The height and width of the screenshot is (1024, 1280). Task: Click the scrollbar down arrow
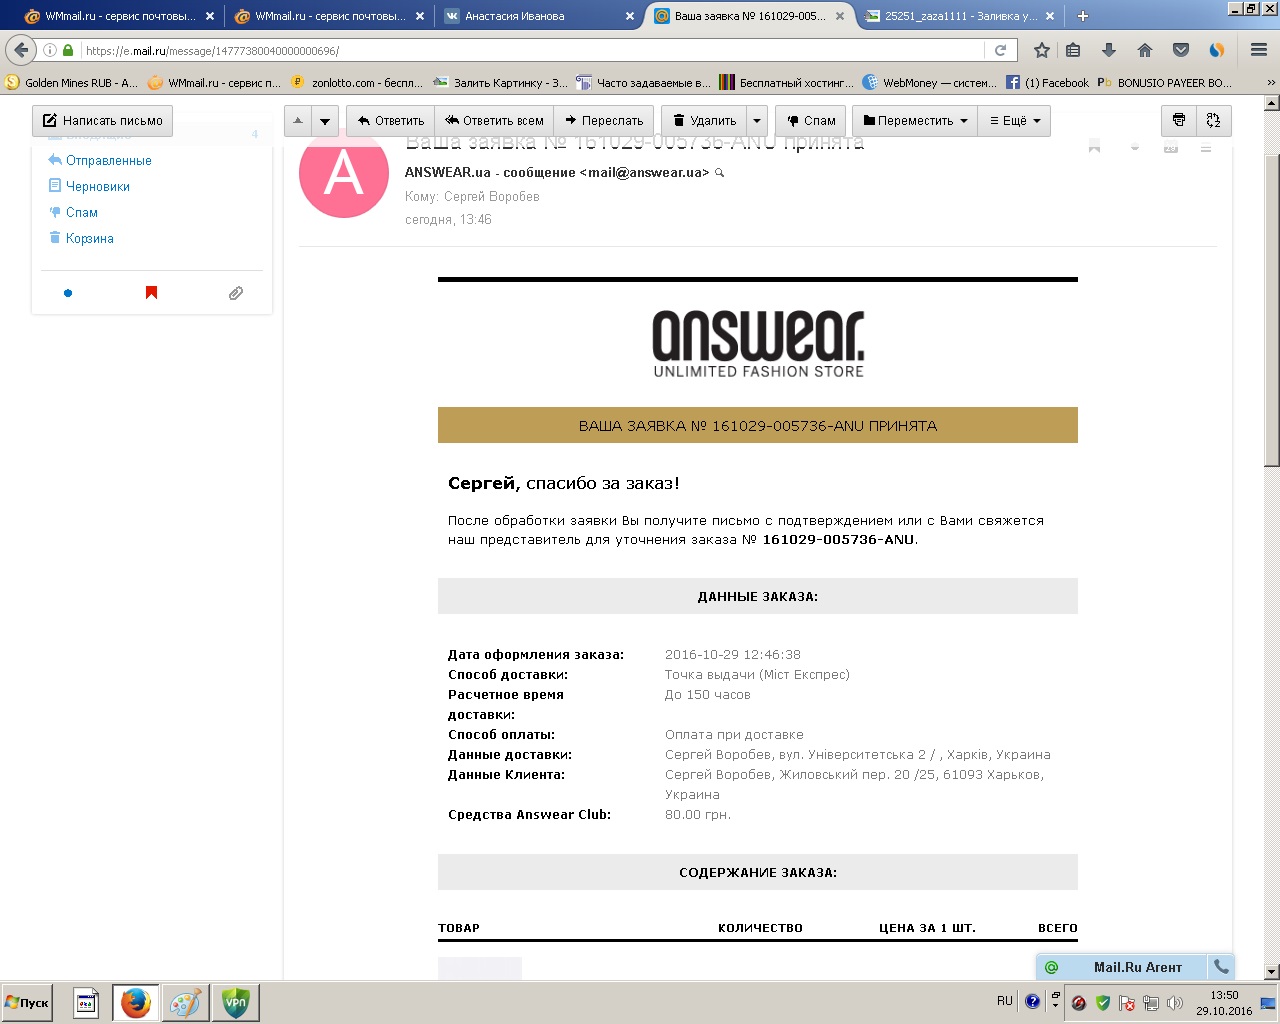1272,972
